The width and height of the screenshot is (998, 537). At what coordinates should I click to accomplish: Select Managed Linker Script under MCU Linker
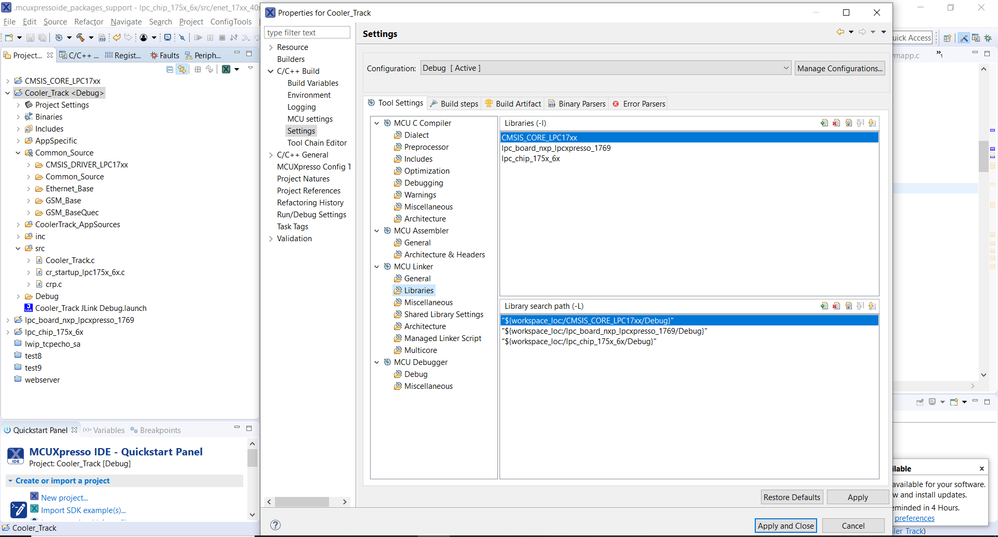(442, 338)
